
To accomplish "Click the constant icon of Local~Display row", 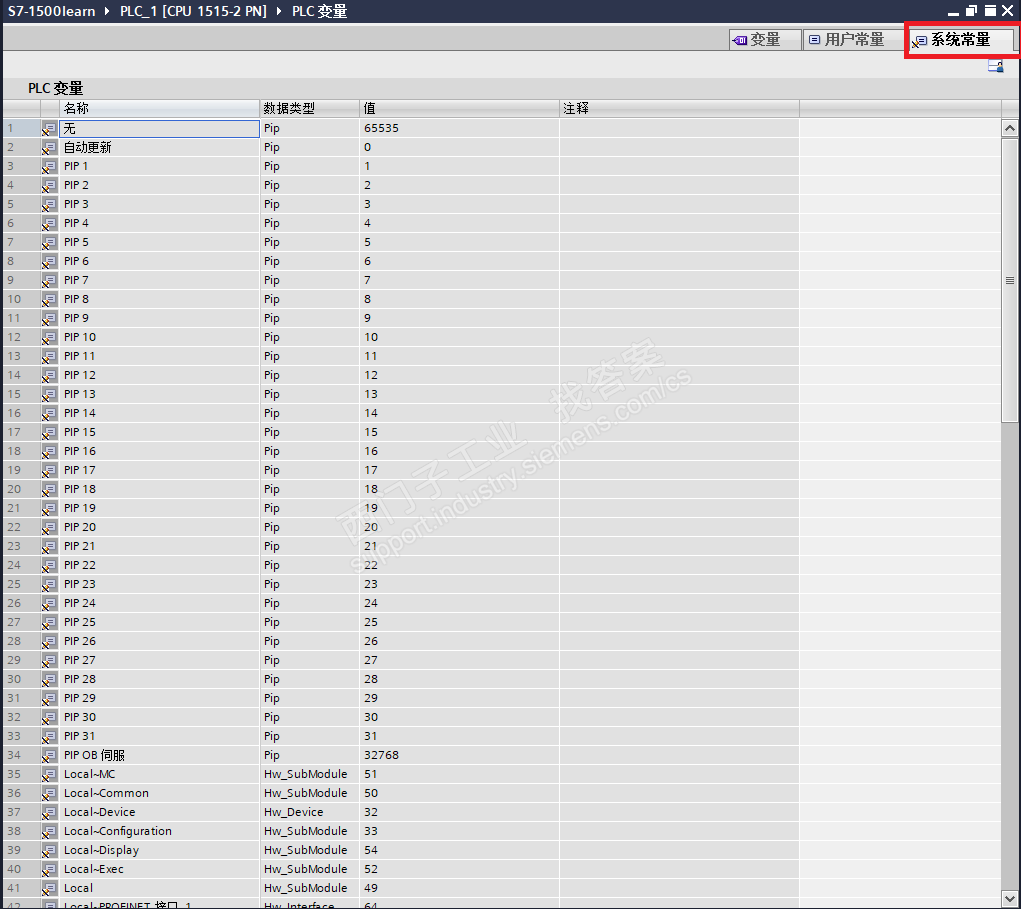I will tap(49, 850).
